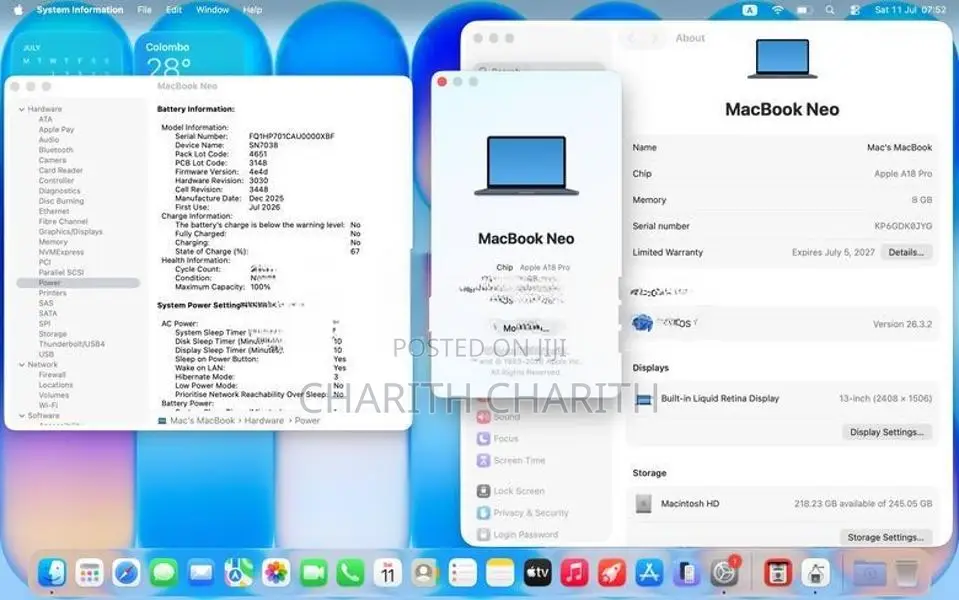Screen dimensions: 959x600
Task: Open the Apple menu
Action: click(18, 10)
